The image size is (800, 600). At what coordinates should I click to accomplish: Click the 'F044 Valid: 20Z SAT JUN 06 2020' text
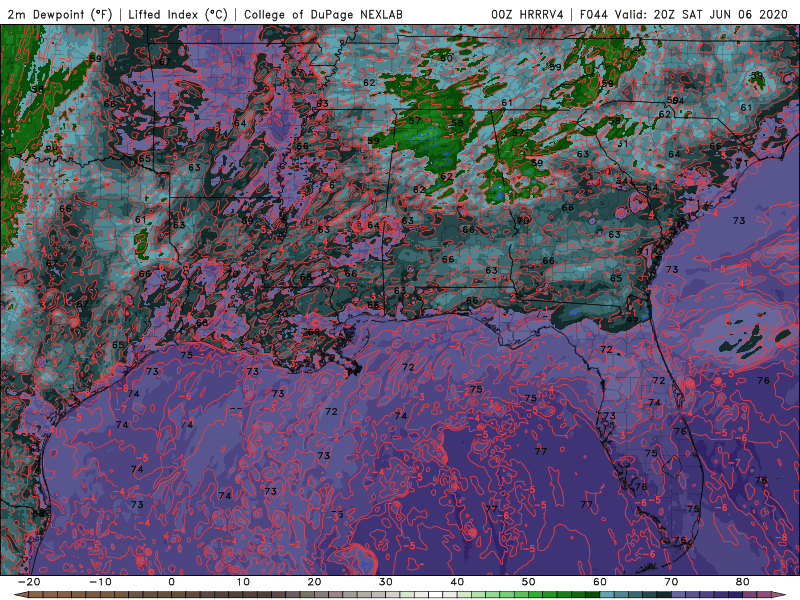[684, 14]
